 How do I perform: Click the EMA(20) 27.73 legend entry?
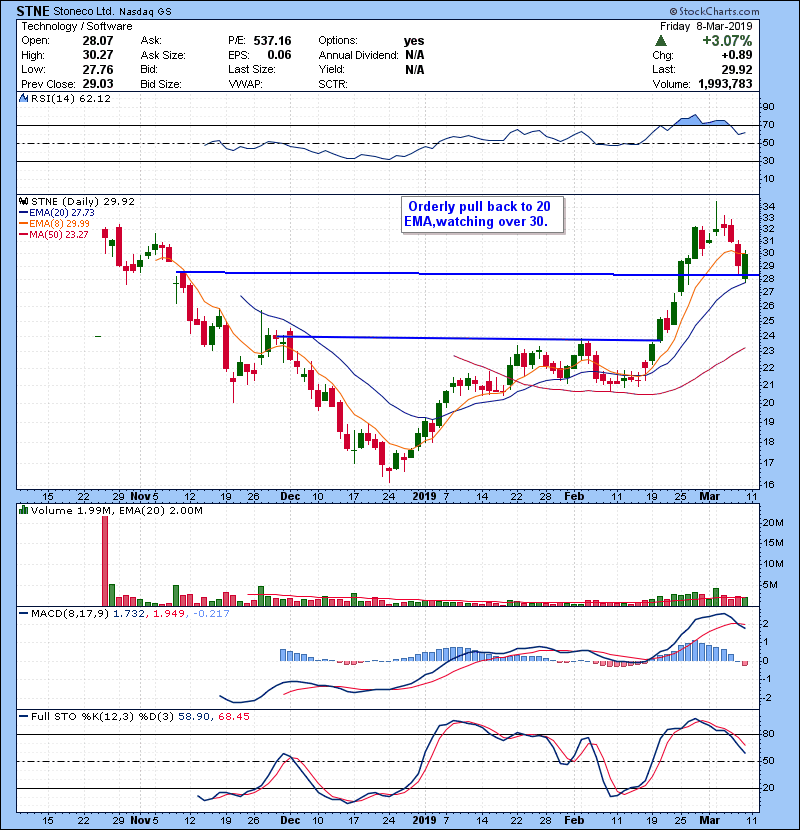pos(57,213)
